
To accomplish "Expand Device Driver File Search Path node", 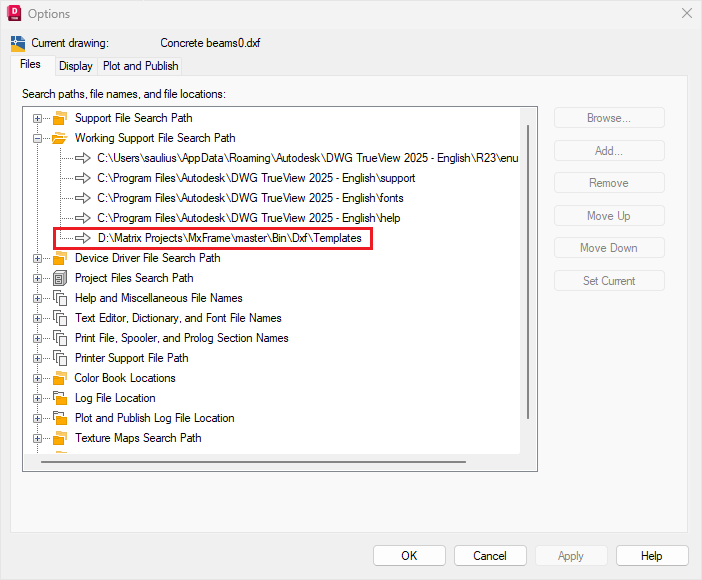I will [x=37, y=259].
